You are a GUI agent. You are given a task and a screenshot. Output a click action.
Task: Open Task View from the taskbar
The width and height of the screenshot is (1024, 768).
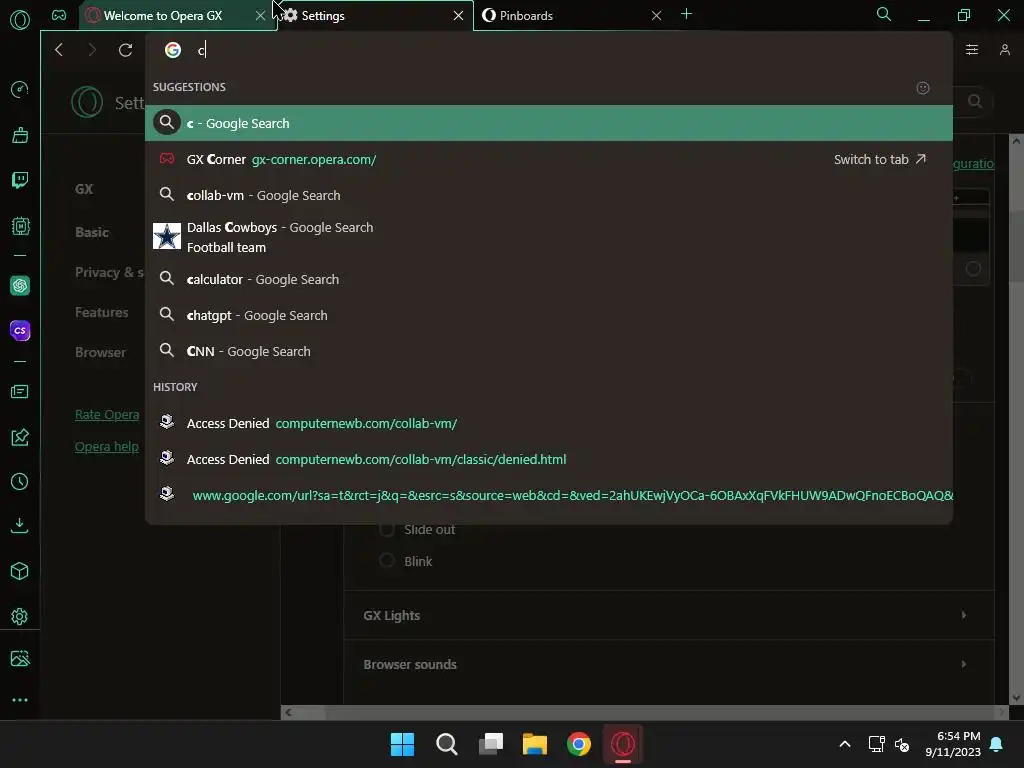[491, 744]
